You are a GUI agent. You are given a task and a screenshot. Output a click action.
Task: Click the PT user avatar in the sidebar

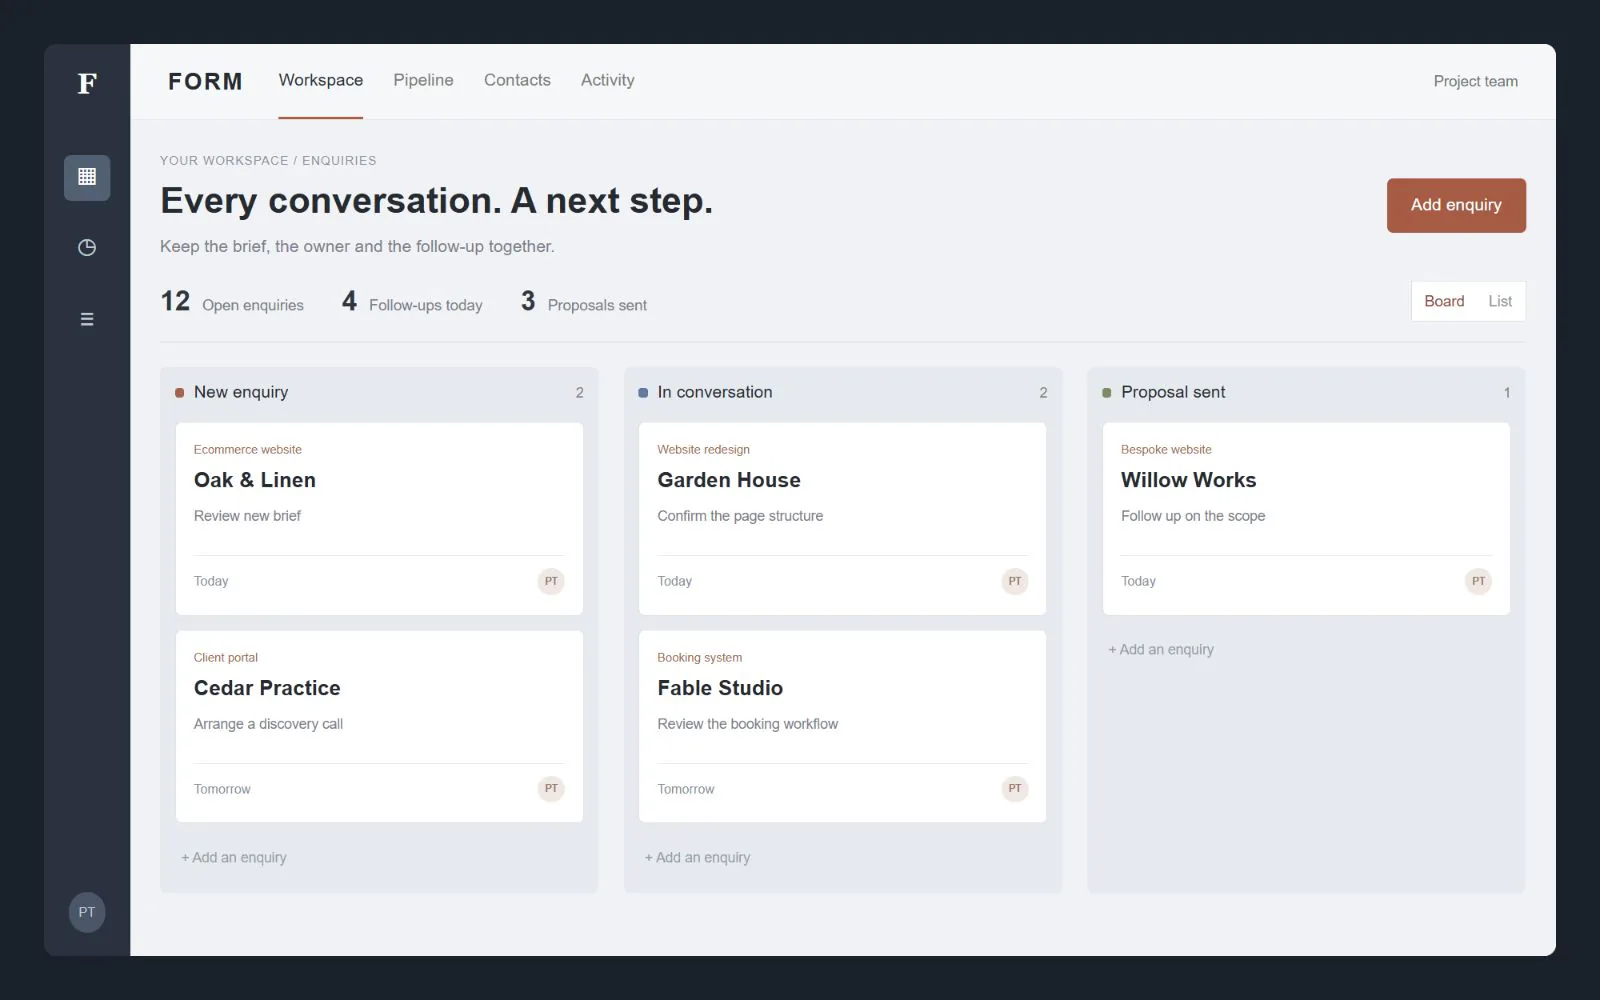point(87,912)
